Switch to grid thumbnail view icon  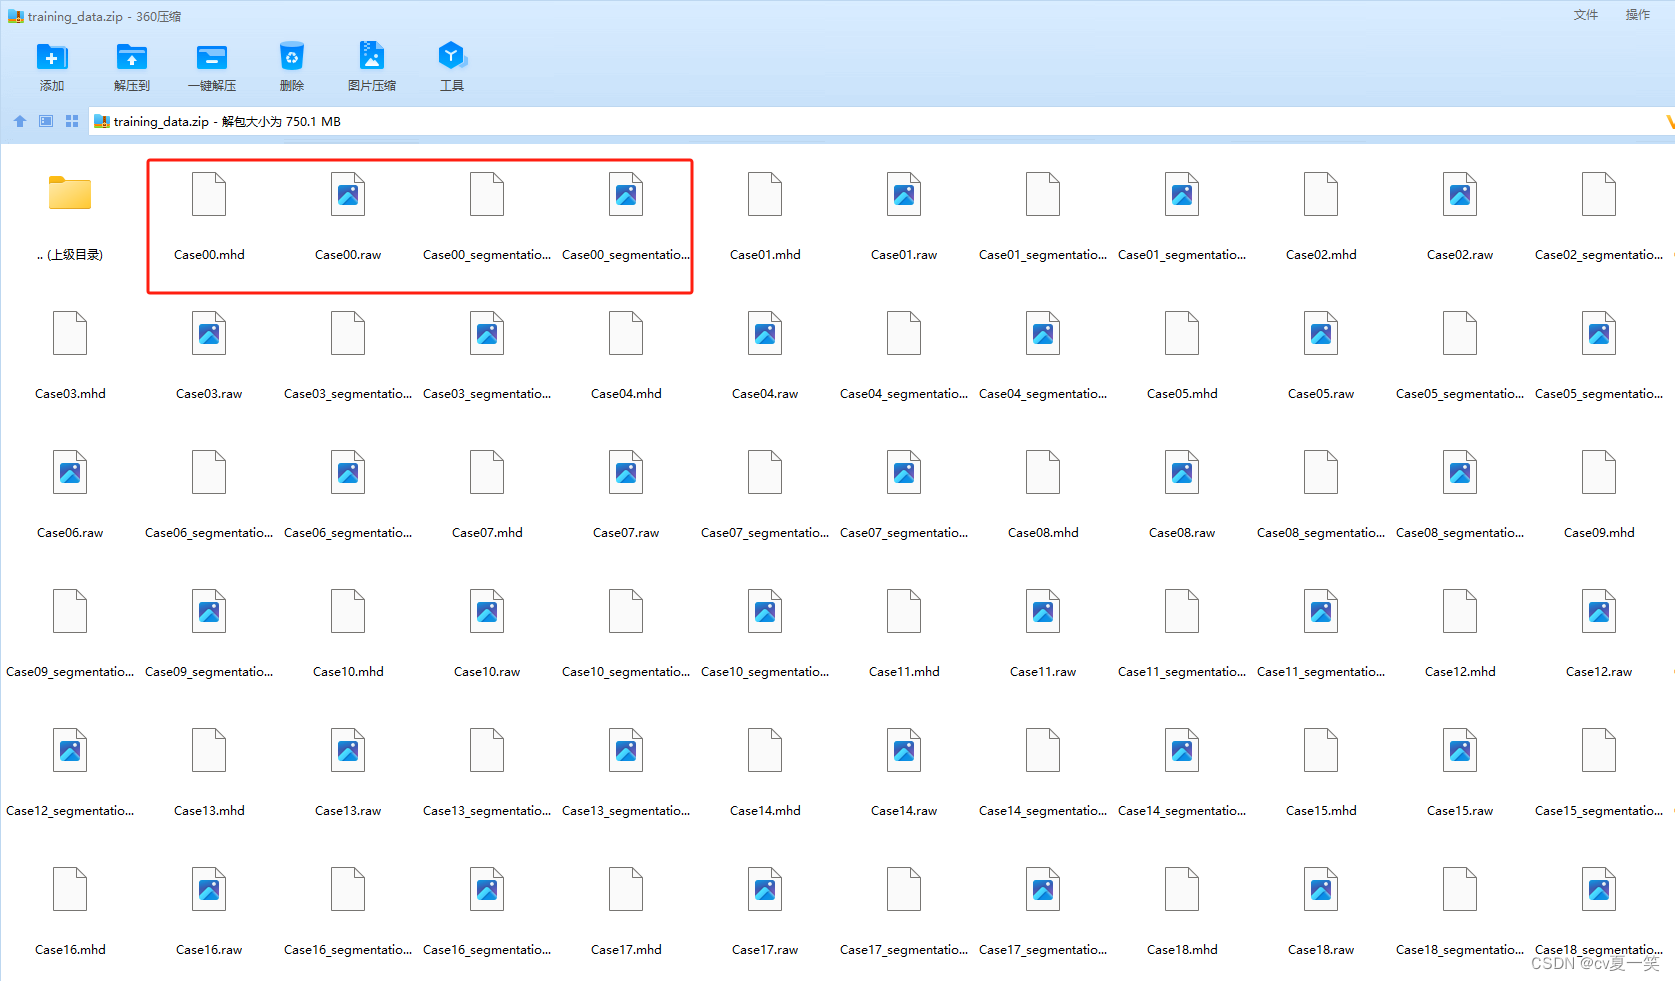point(72,121)
